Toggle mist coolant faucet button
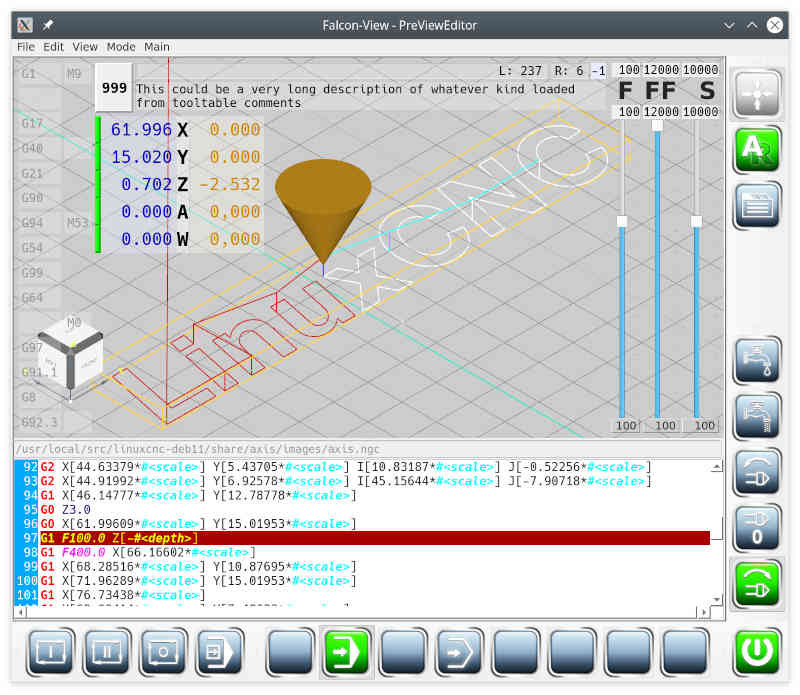 [x=757, y=360]
